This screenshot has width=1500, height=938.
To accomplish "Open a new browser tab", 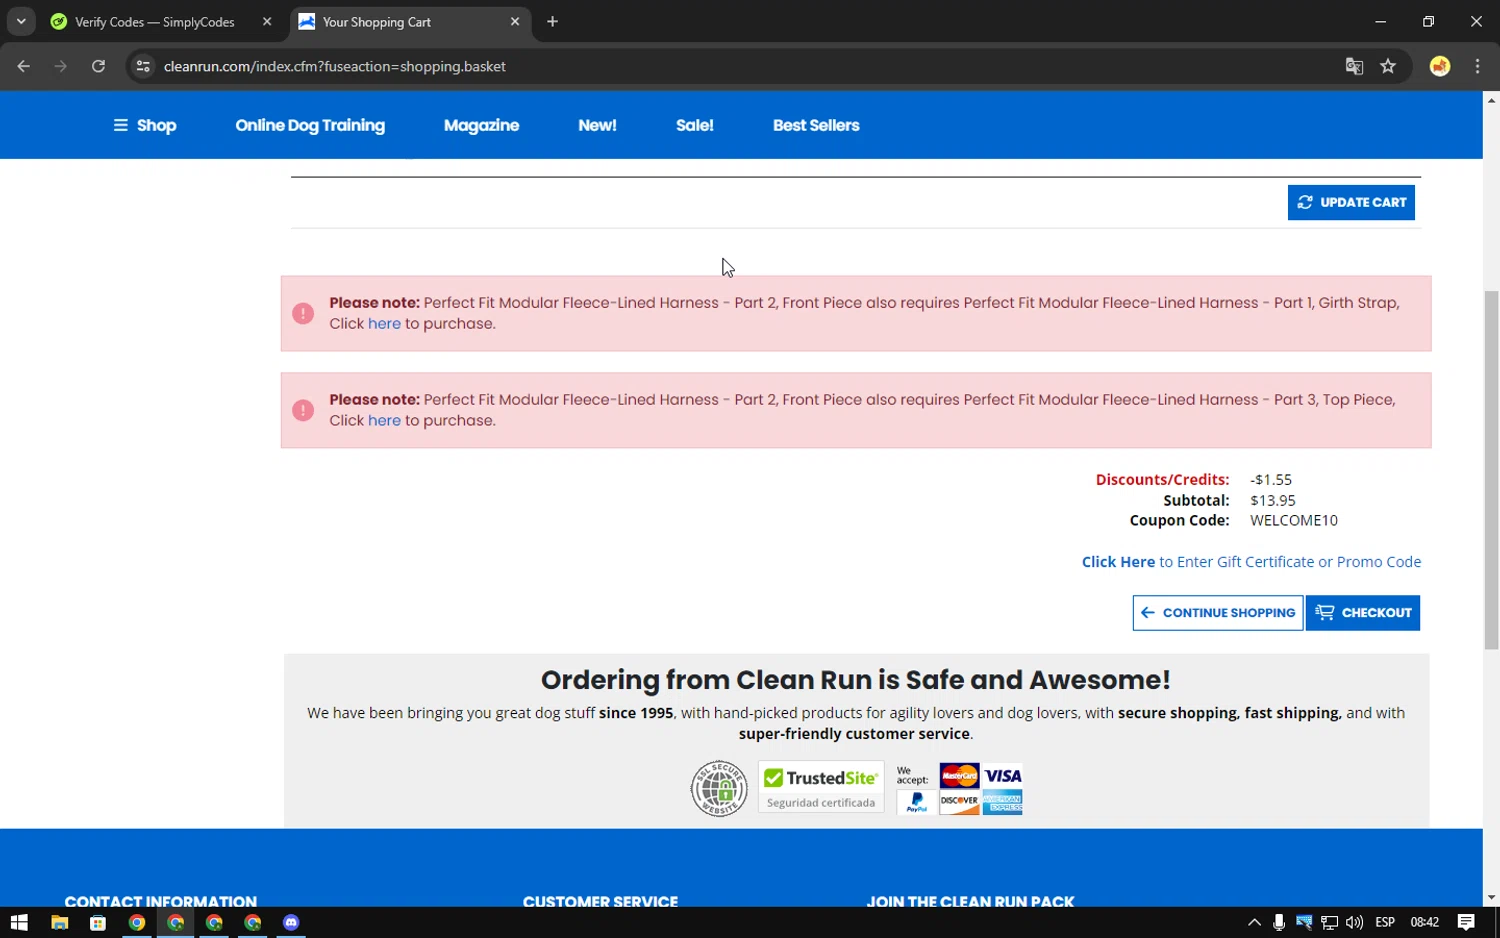I will [552, 22].
